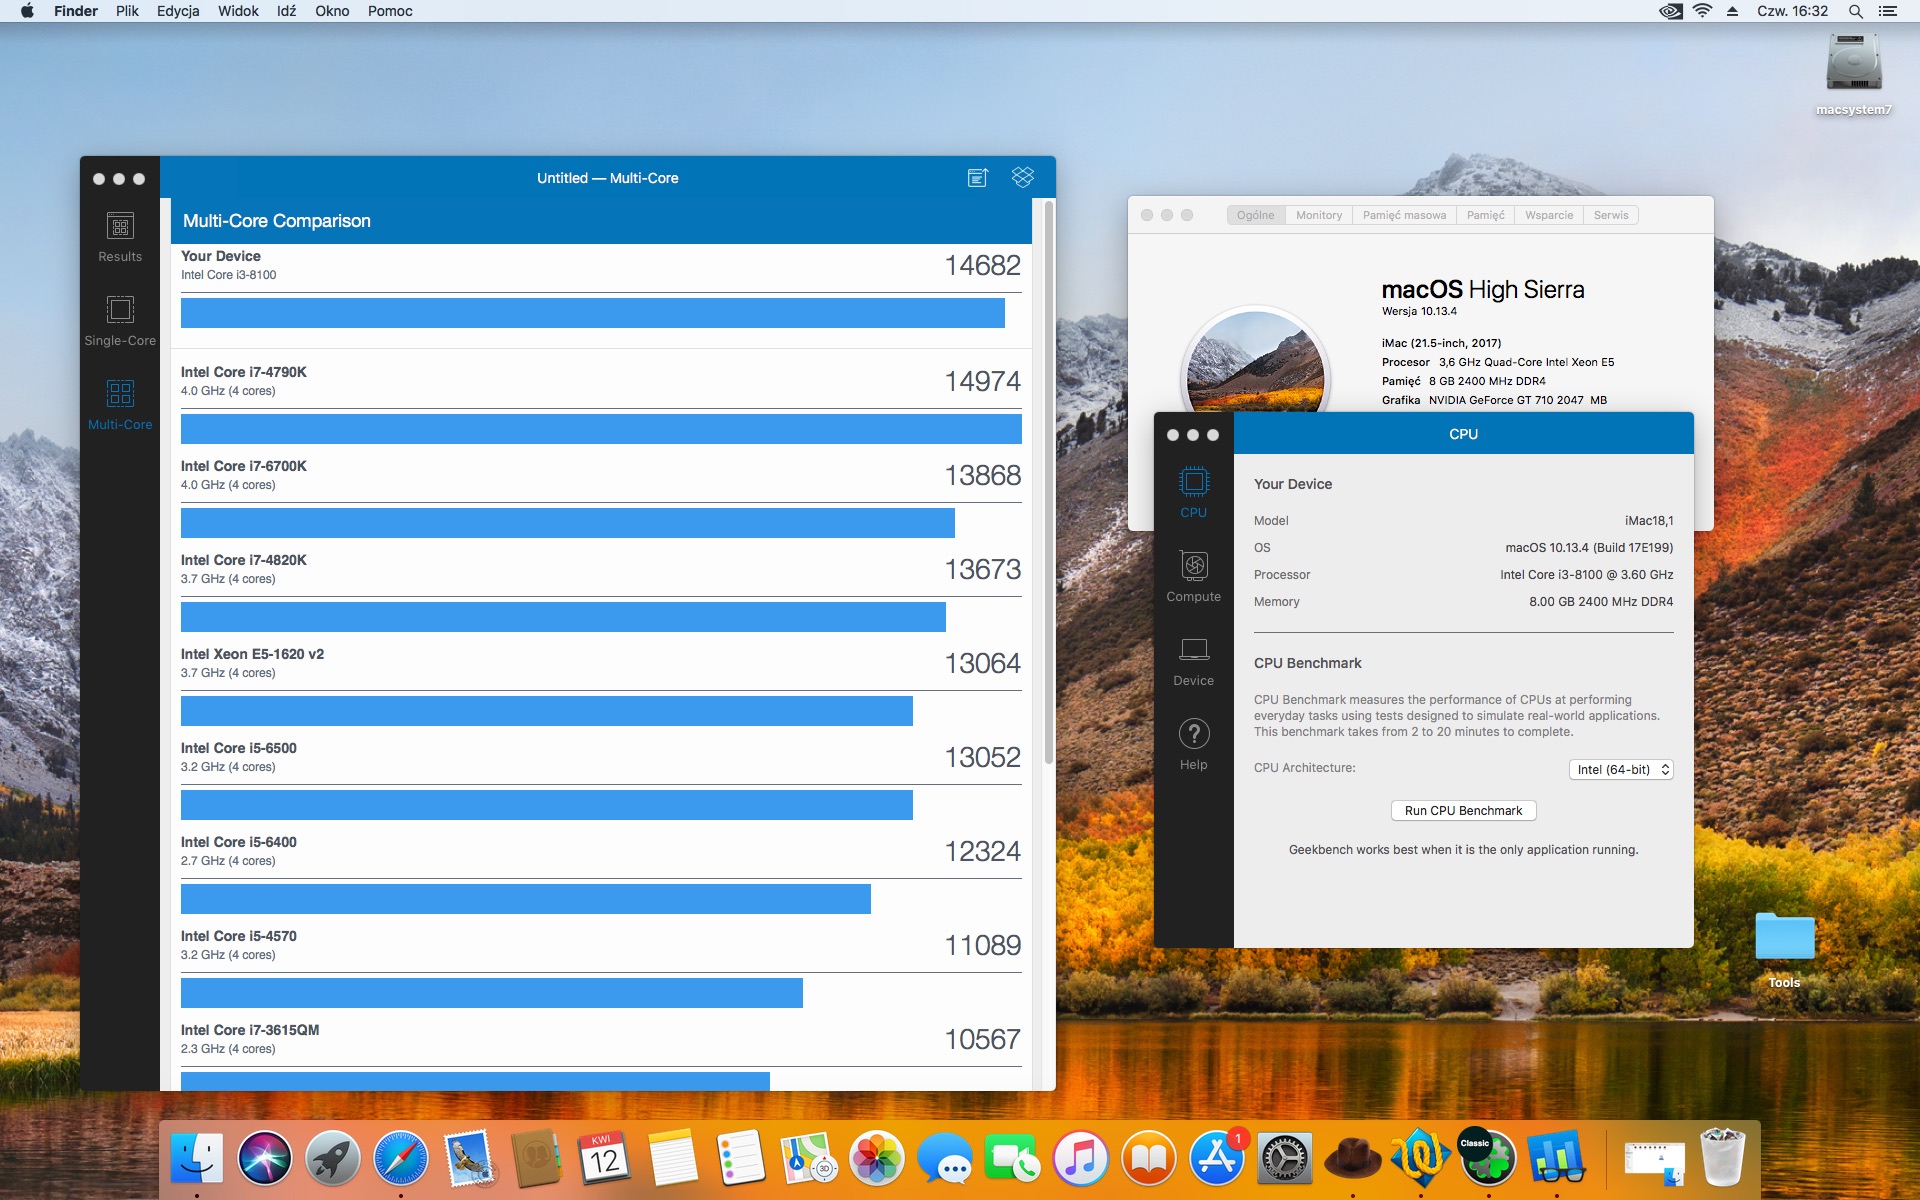Open the Results section in Geekbench sidebar

tap(120, 236)
